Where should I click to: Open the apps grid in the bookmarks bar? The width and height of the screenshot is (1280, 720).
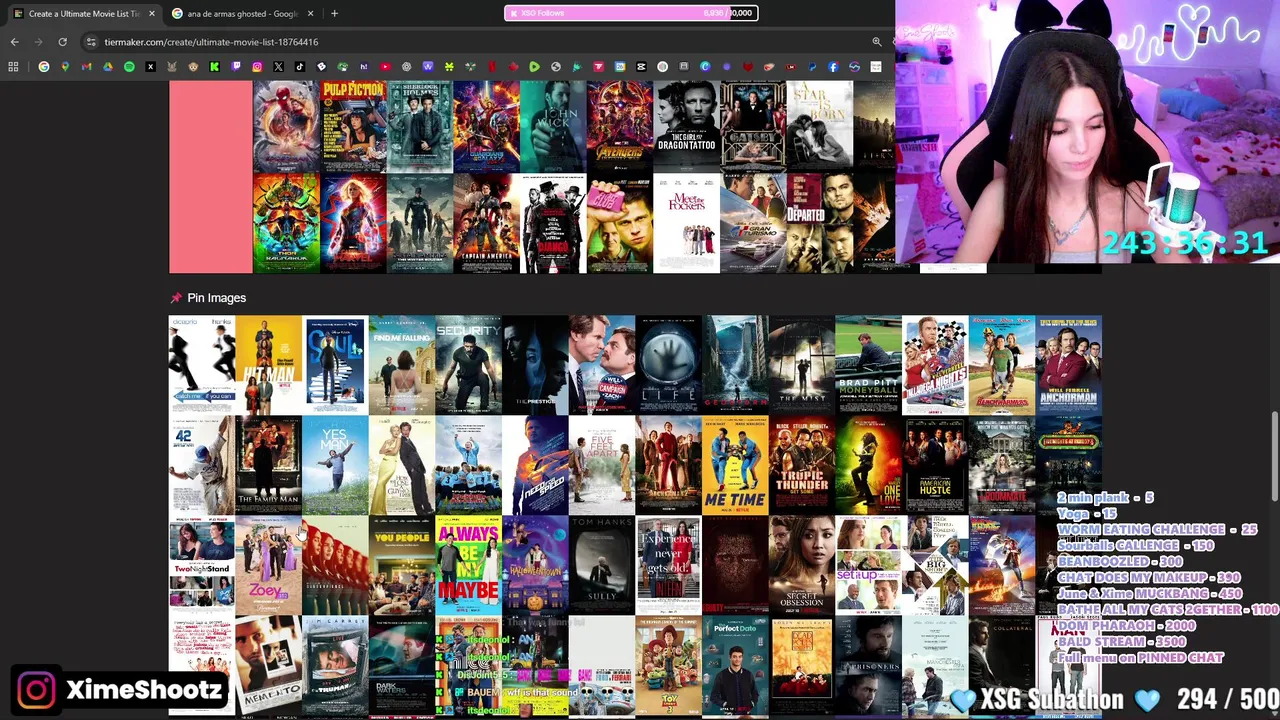tap(13, 67)
